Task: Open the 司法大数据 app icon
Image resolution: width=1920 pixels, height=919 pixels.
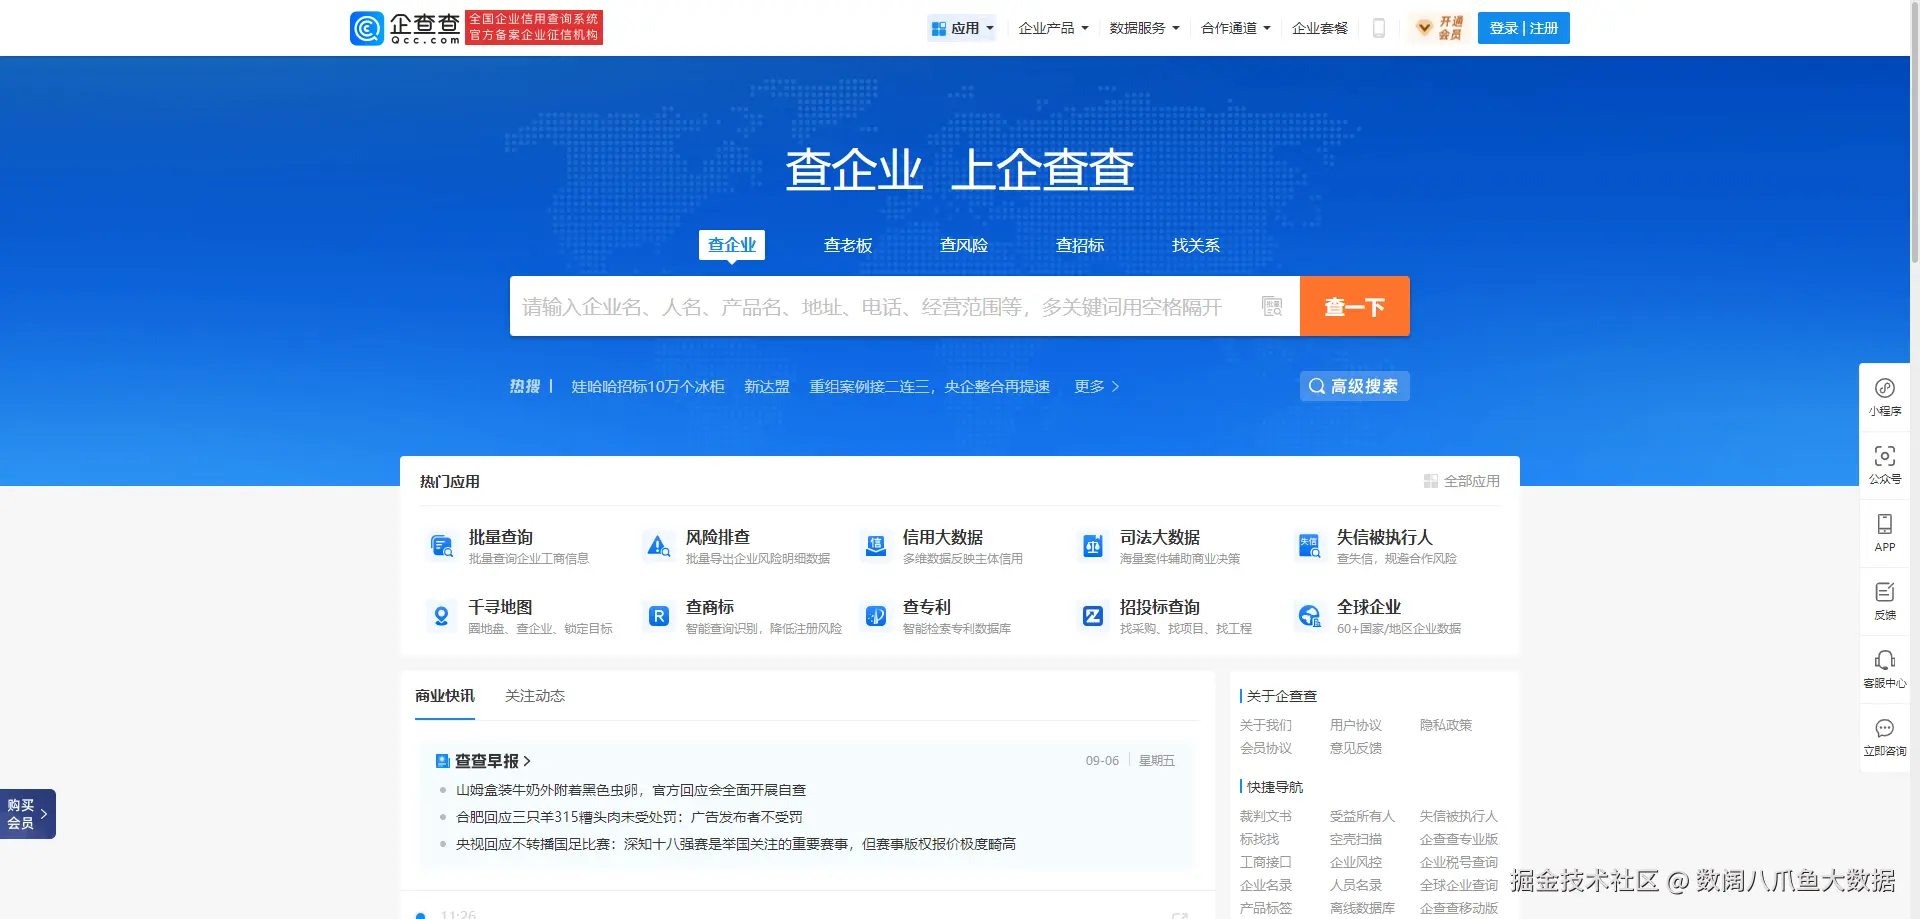Action: [1092, 546]
